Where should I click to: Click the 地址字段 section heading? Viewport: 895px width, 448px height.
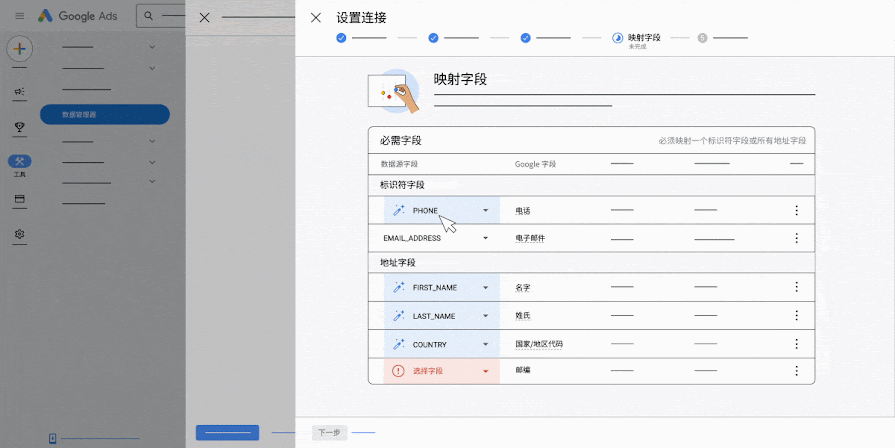398,263
